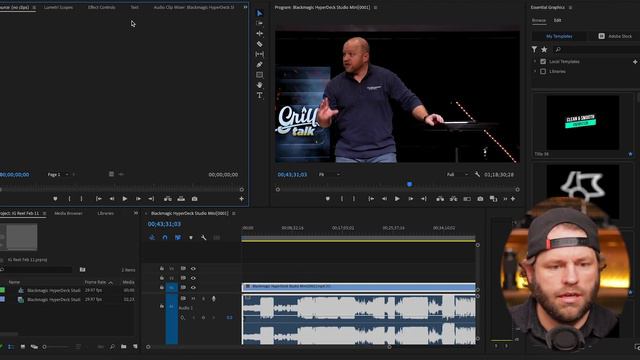Toggle middle video track eye visibility
This screenshot has width=640, height=360.
tap(193, 278)
